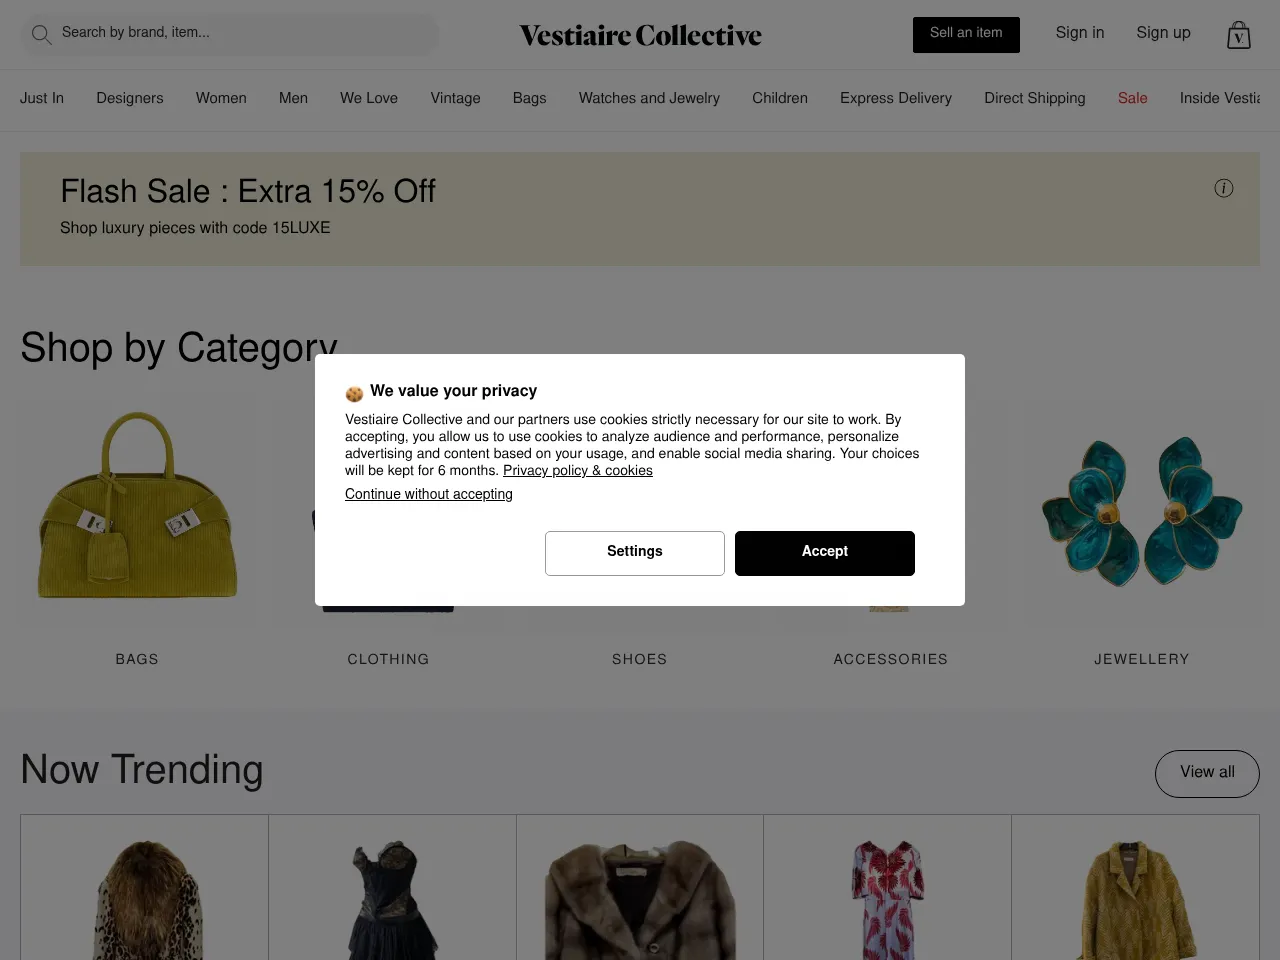
Task: Select the Jewellery earrings category image
Action: pos(1141,511)
